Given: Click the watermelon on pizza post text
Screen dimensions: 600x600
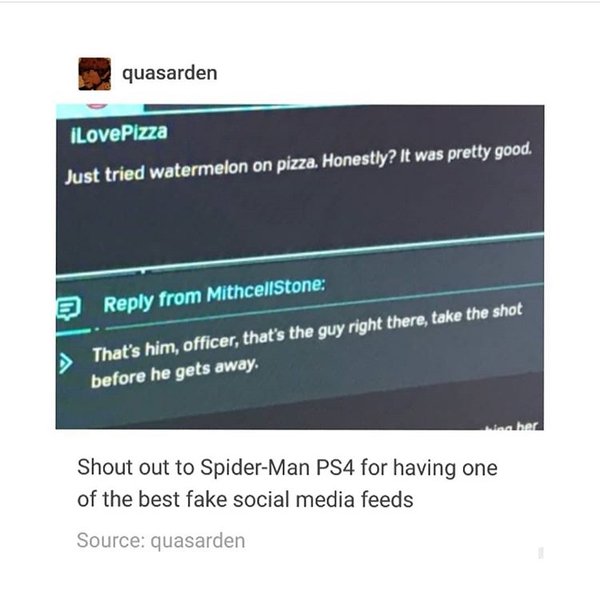Looking at the screenshot, I should pos(298,164).
